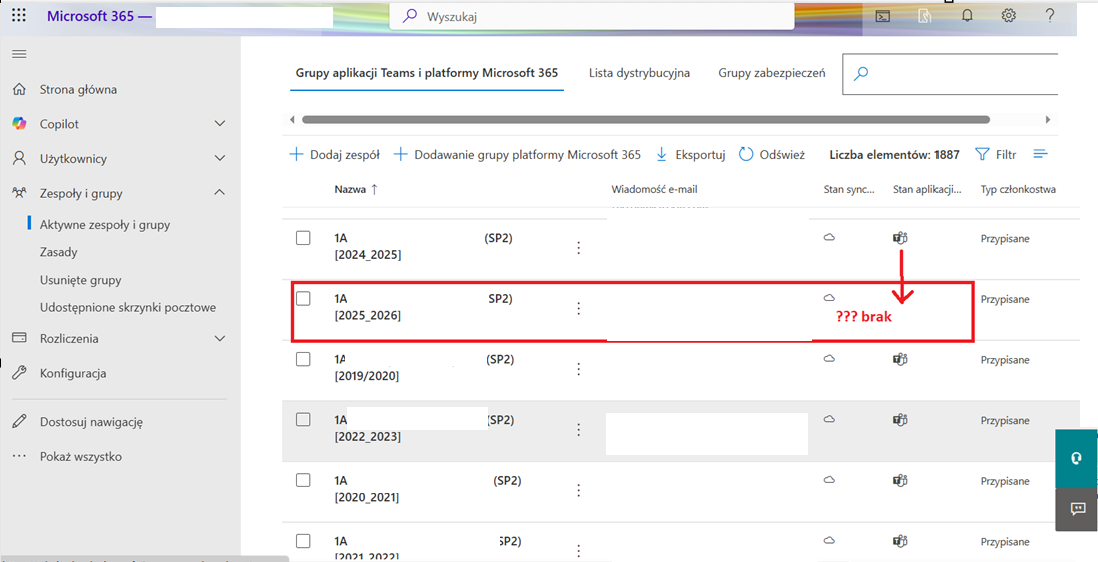
Task: Open the Filtr button
Action: 995,155
